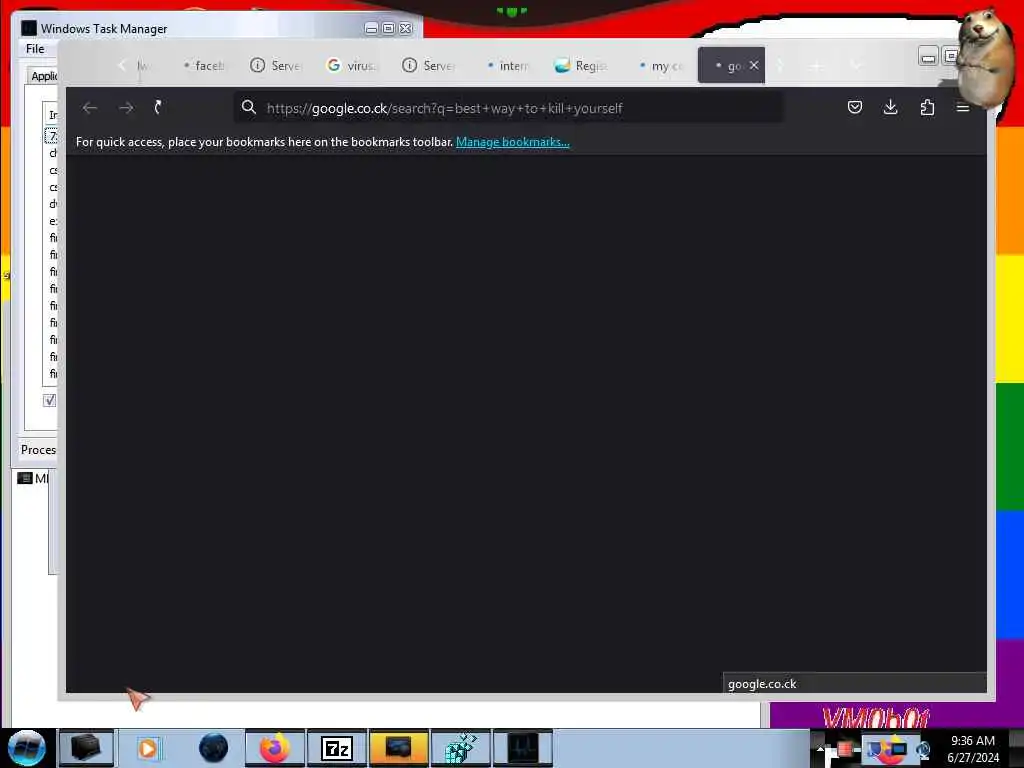This screenshot has height=768, width=1024.
Task: Click the Firefox icon on the taskbar
Action: pyautogui.click(x=275, y=748)
